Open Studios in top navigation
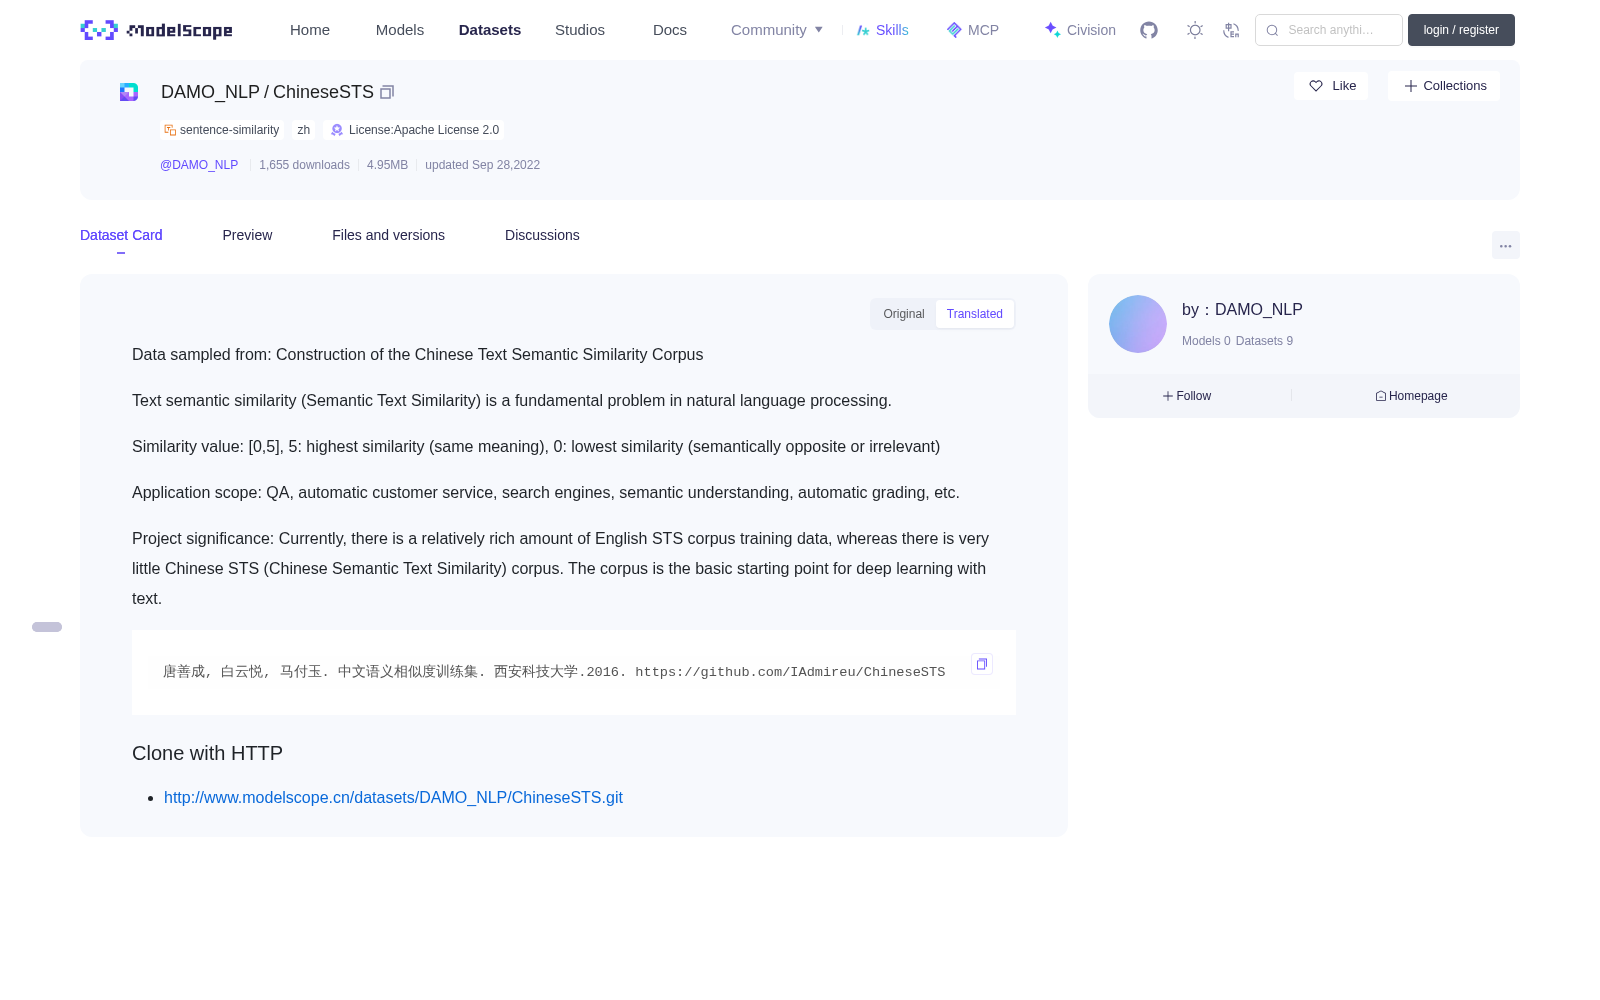Viewport: 1600px width, 1000px height. pyautogui.click(x=580, y=30)
